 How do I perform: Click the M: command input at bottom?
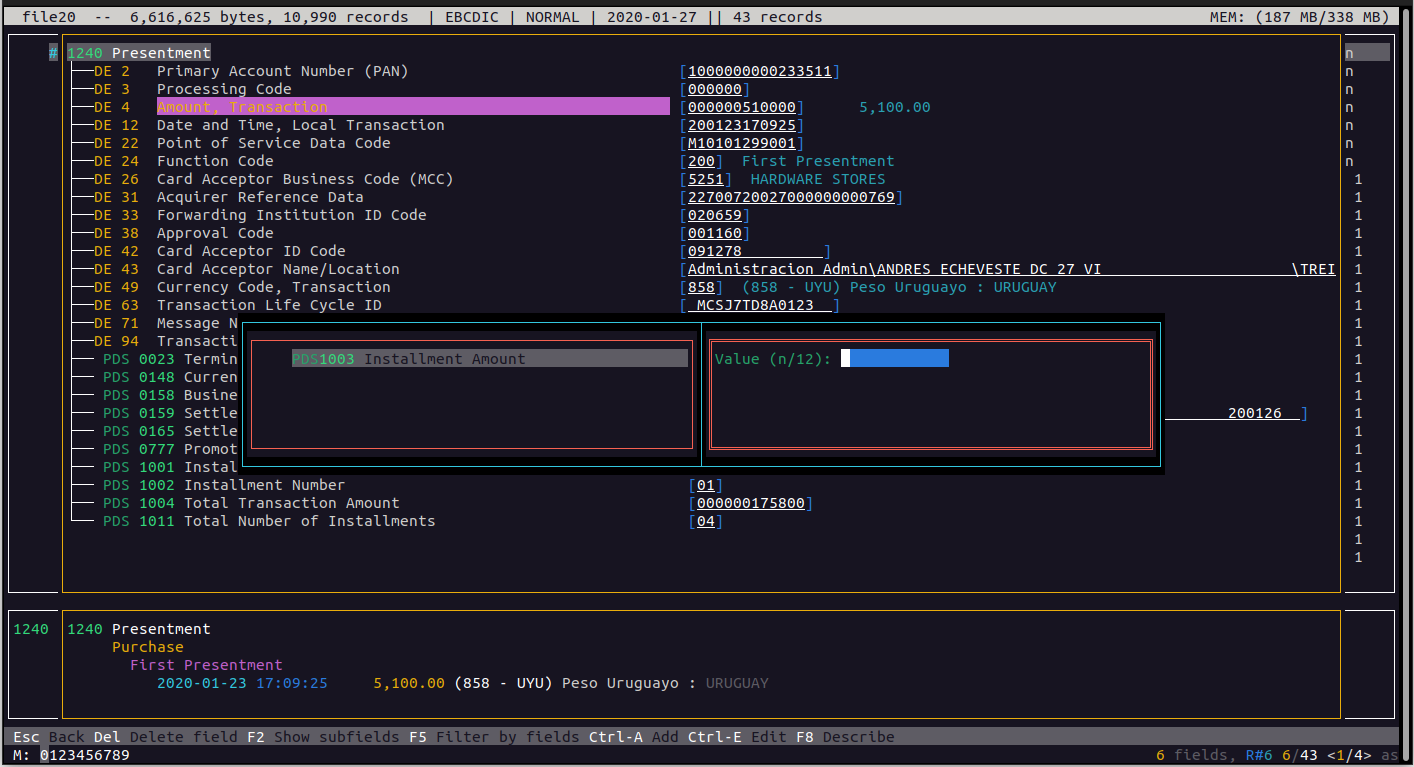tap(85, 755)
